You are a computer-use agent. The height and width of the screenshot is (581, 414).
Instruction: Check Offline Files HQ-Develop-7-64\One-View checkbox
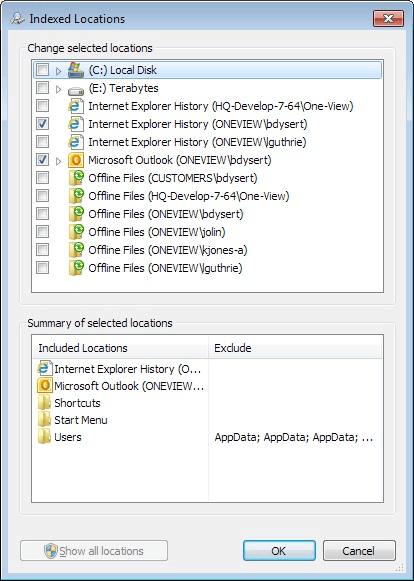tap(42, 195)
